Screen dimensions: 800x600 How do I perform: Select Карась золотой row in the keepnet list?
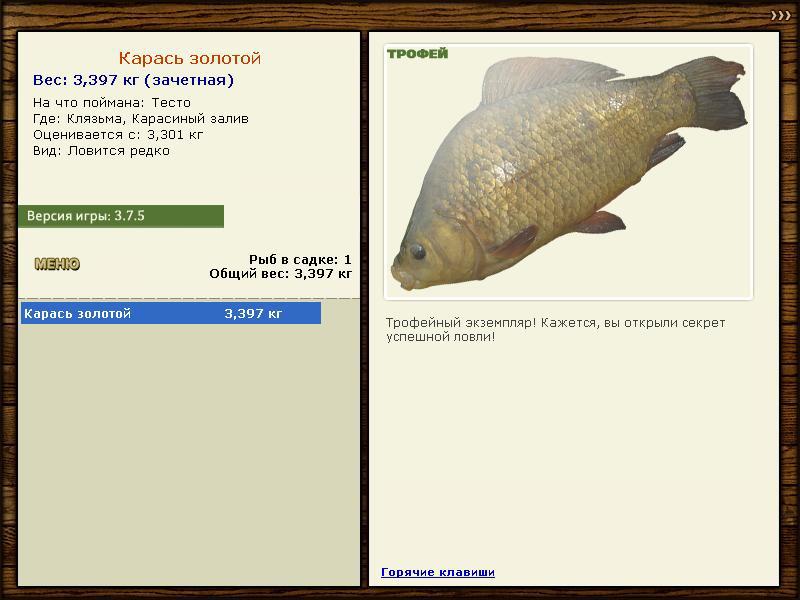click(x=171, y=313)
